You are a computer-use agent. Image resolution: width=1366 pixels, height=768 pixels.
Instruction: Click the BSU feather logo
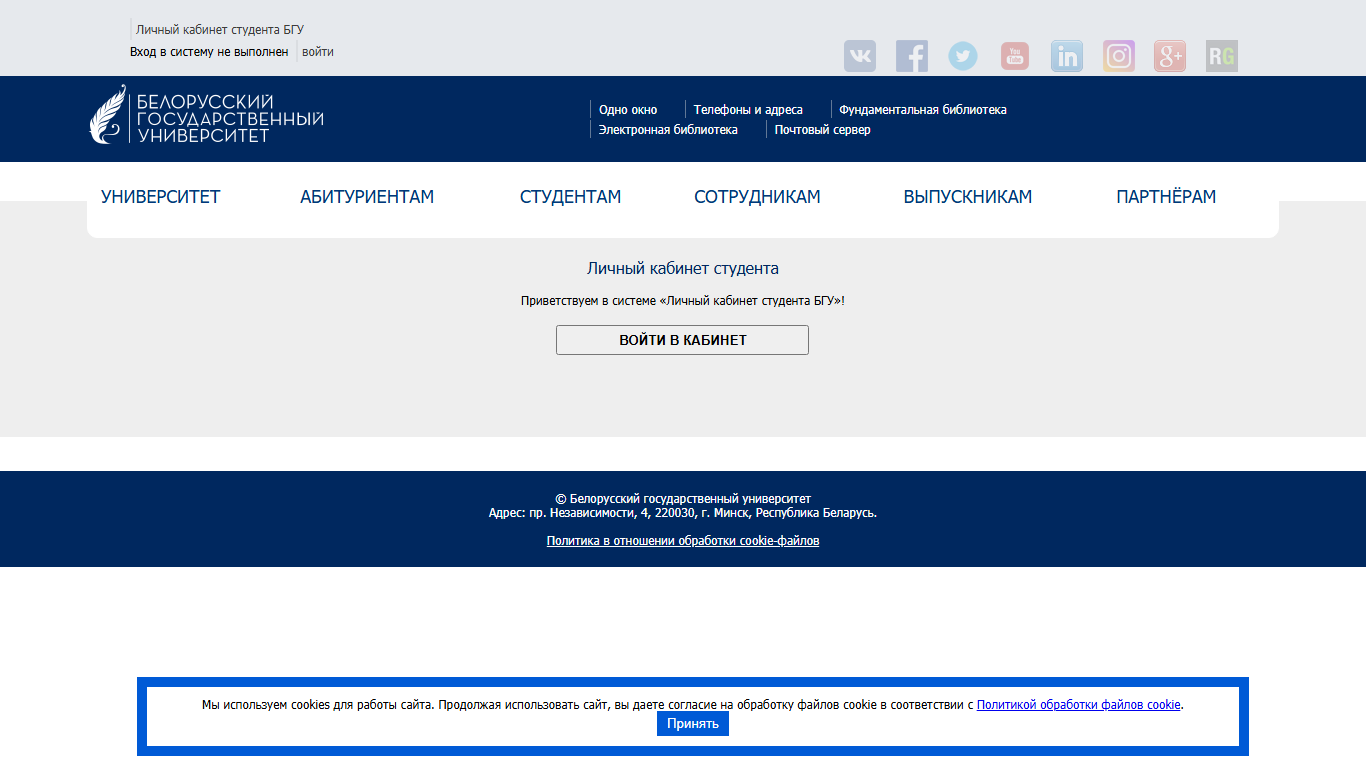(x=207, y=115)
